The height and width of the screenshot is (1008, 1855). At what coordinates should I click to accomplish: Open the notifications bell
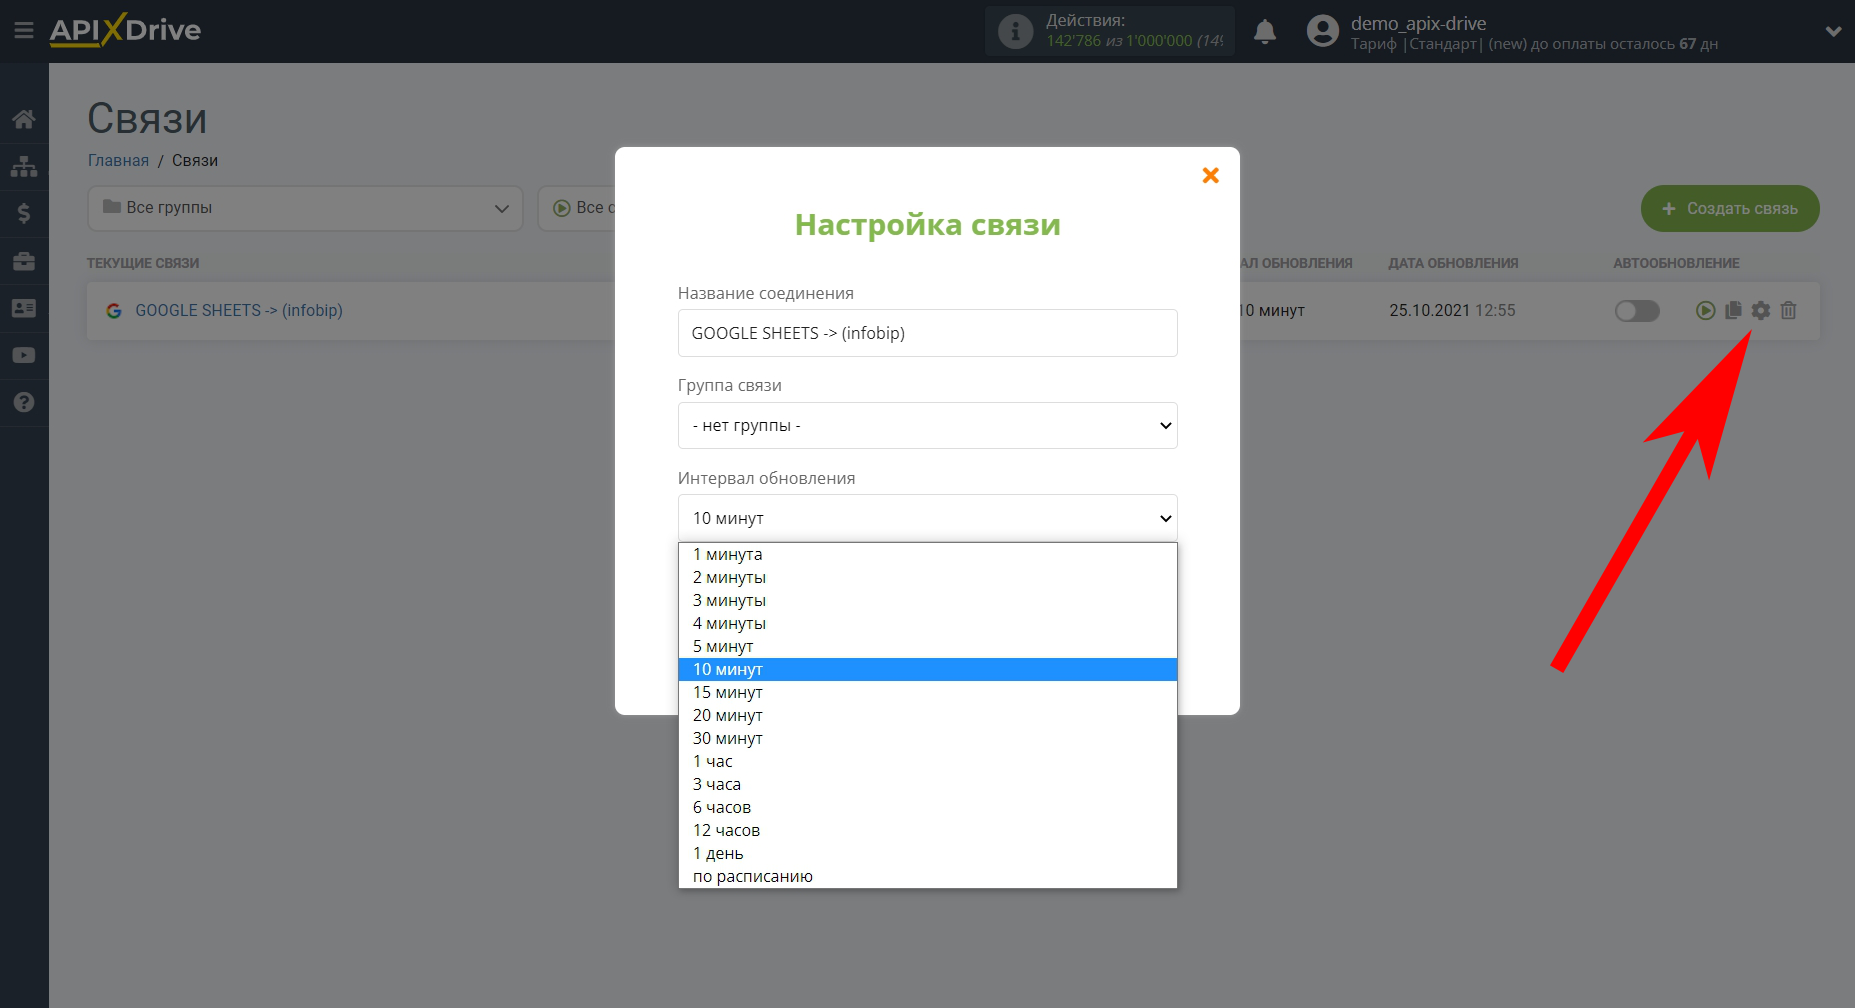click(x=1265, y=31)
